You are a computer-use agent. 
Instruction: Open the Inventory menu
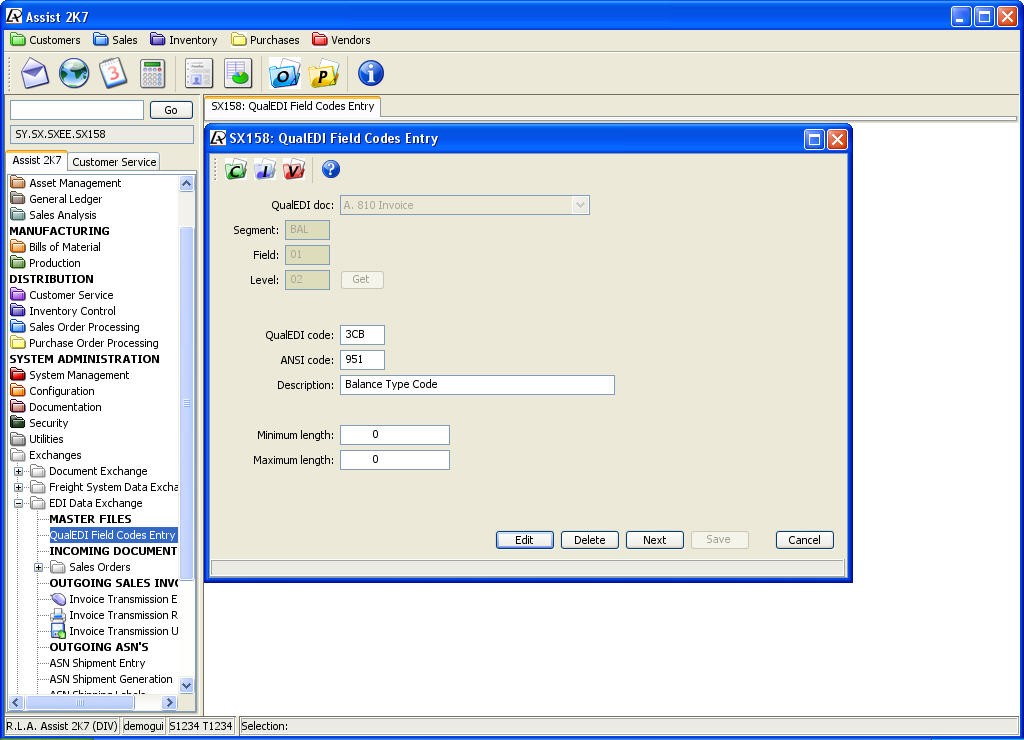[x=184, y=40]
